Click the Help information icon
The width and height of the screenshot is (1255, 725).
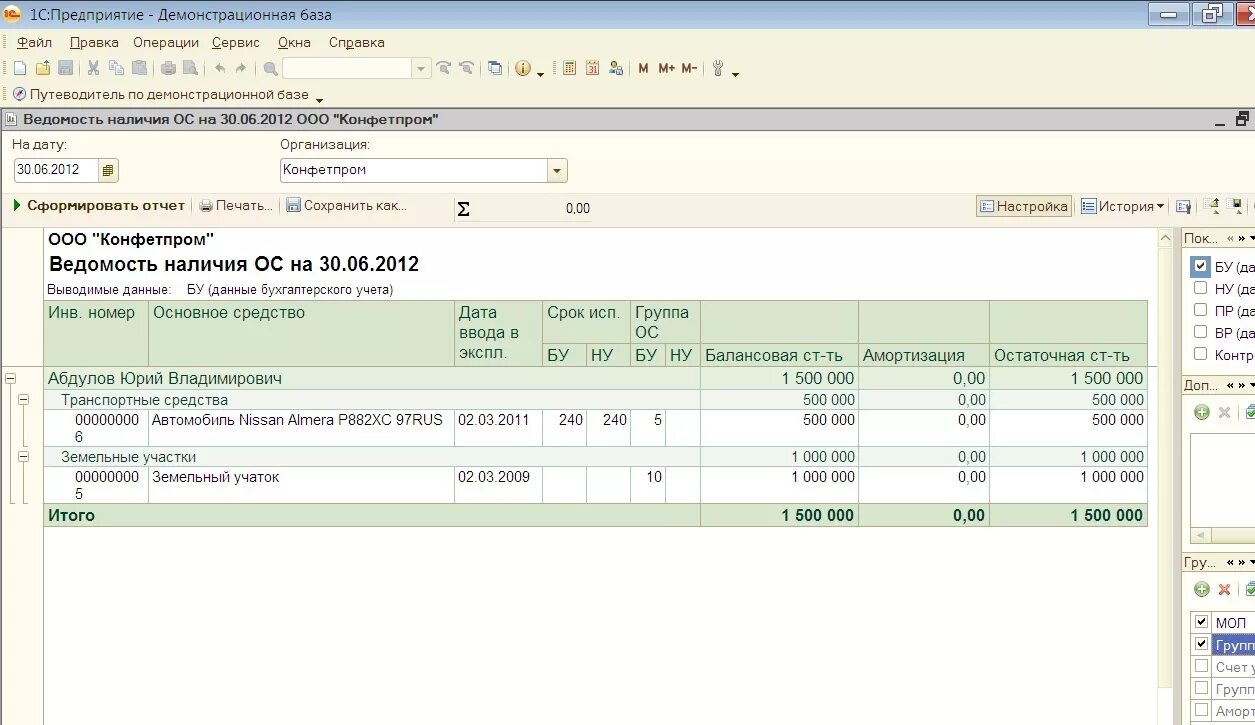click(523, 69)
